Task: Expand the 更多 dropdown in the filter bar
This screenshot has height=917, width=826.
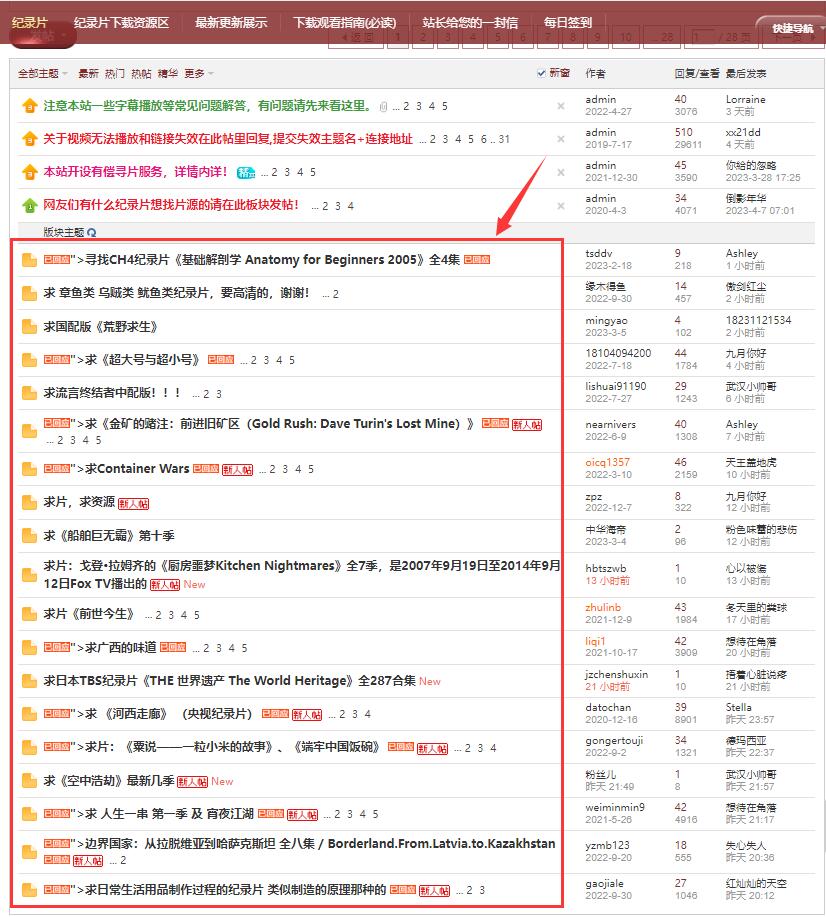Action: click(x=198, y=73)
